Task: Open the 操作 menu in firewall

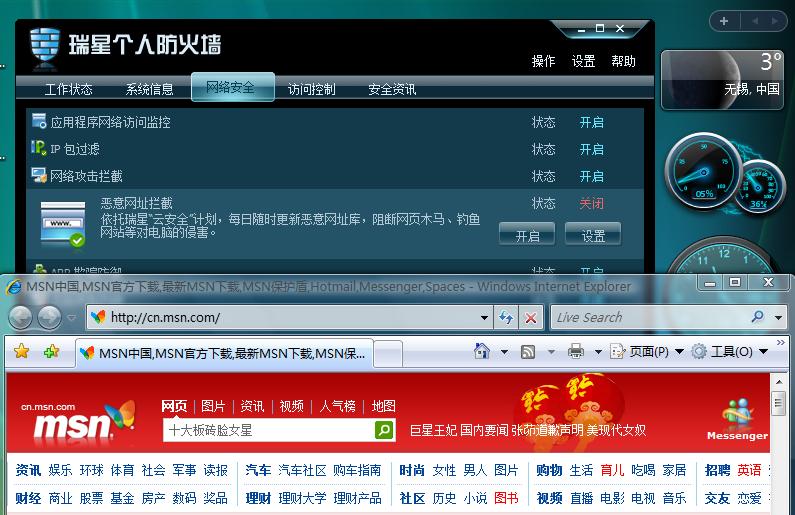Action: point(543,61)
